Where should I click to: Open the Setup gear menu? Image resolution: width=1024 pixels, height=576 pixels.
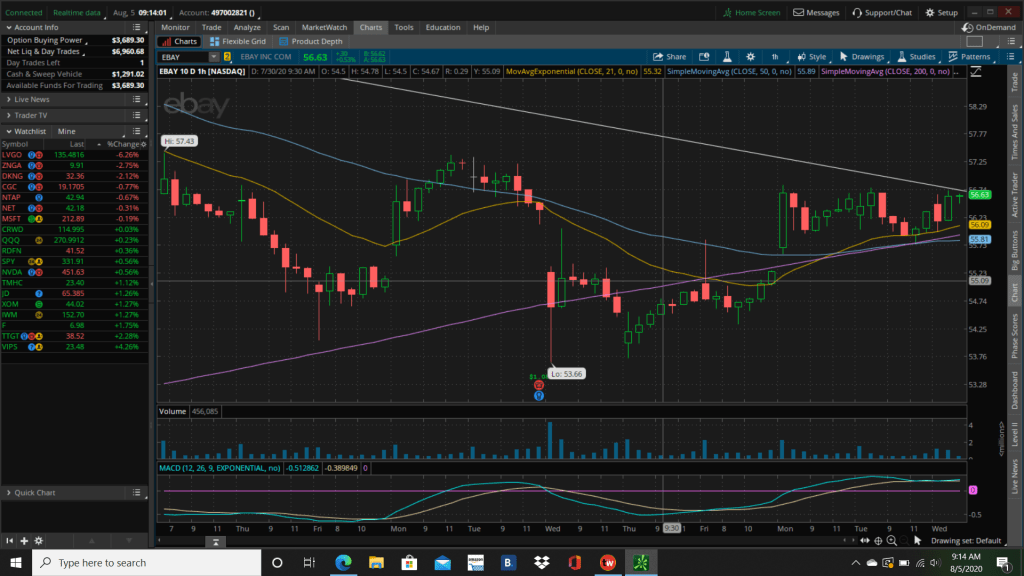(x=941, y=13)
